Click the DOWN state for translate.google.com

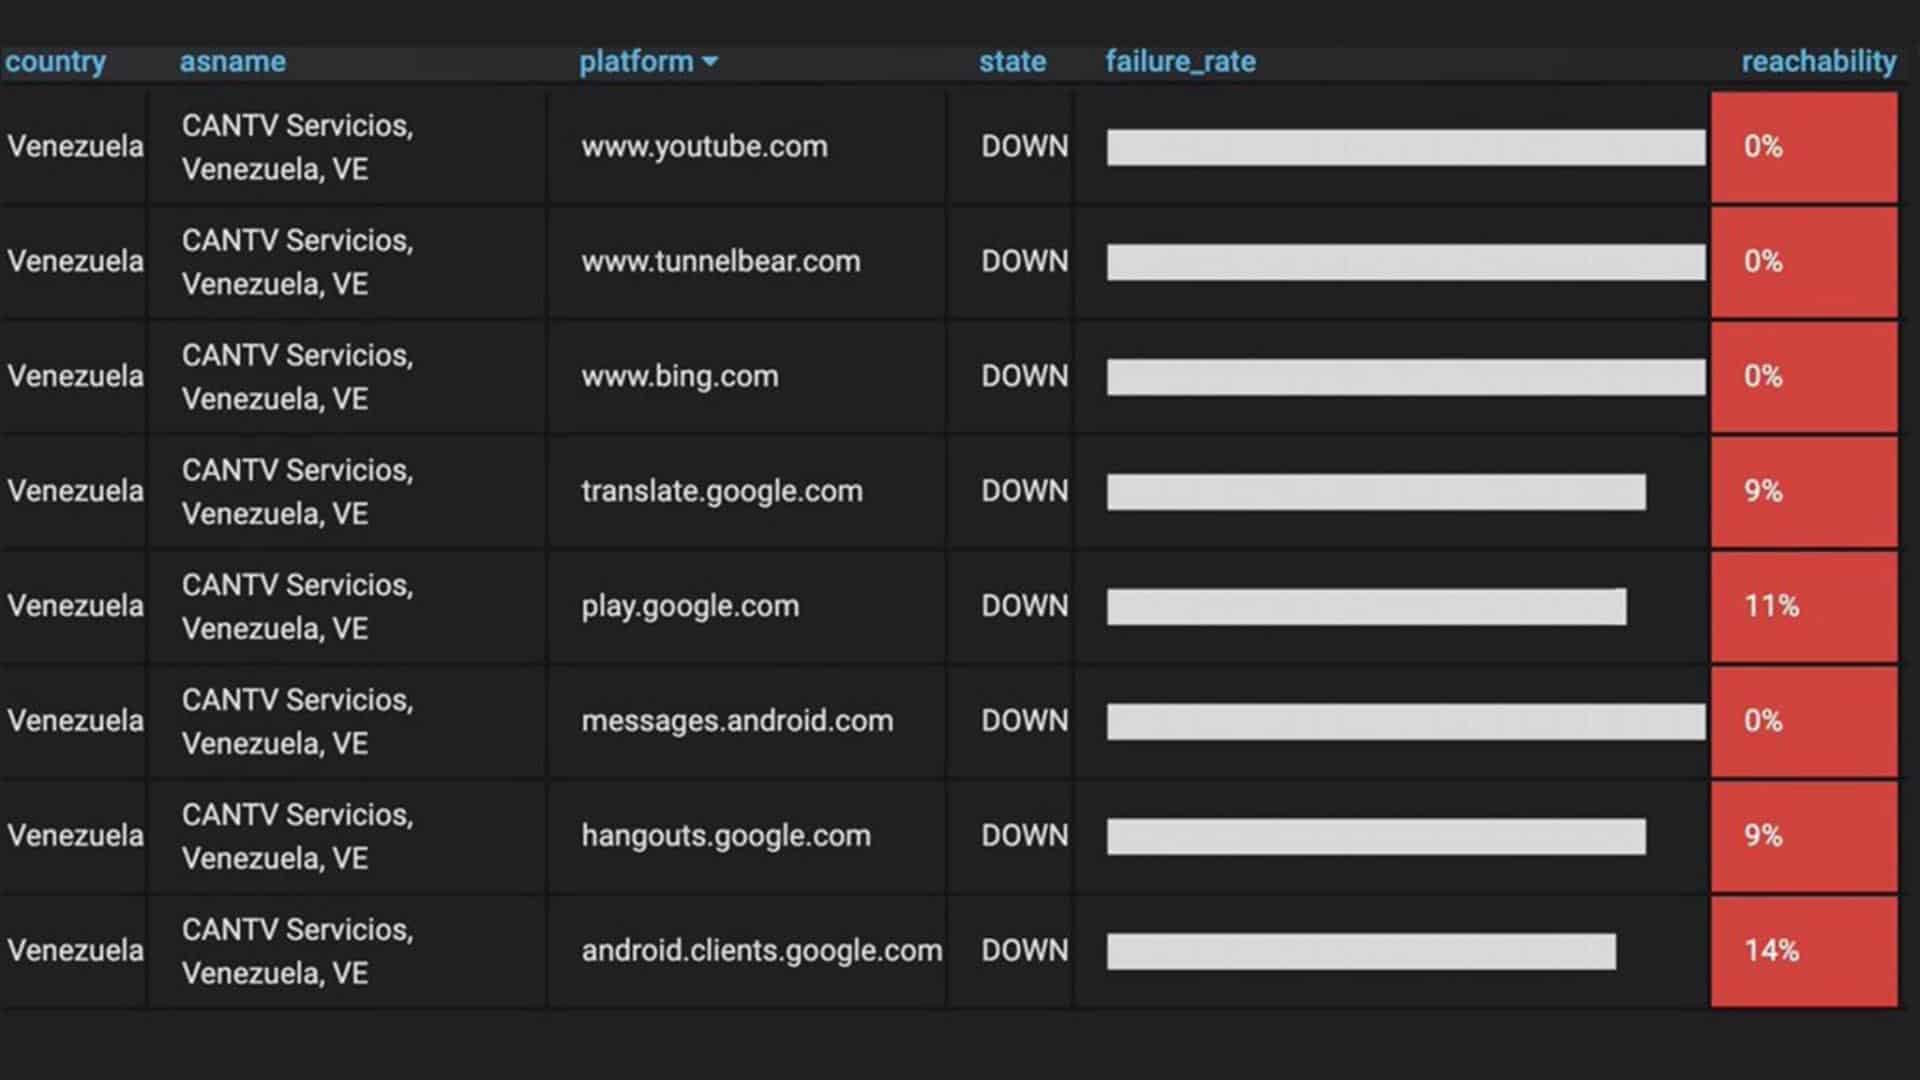(1023, 491)
